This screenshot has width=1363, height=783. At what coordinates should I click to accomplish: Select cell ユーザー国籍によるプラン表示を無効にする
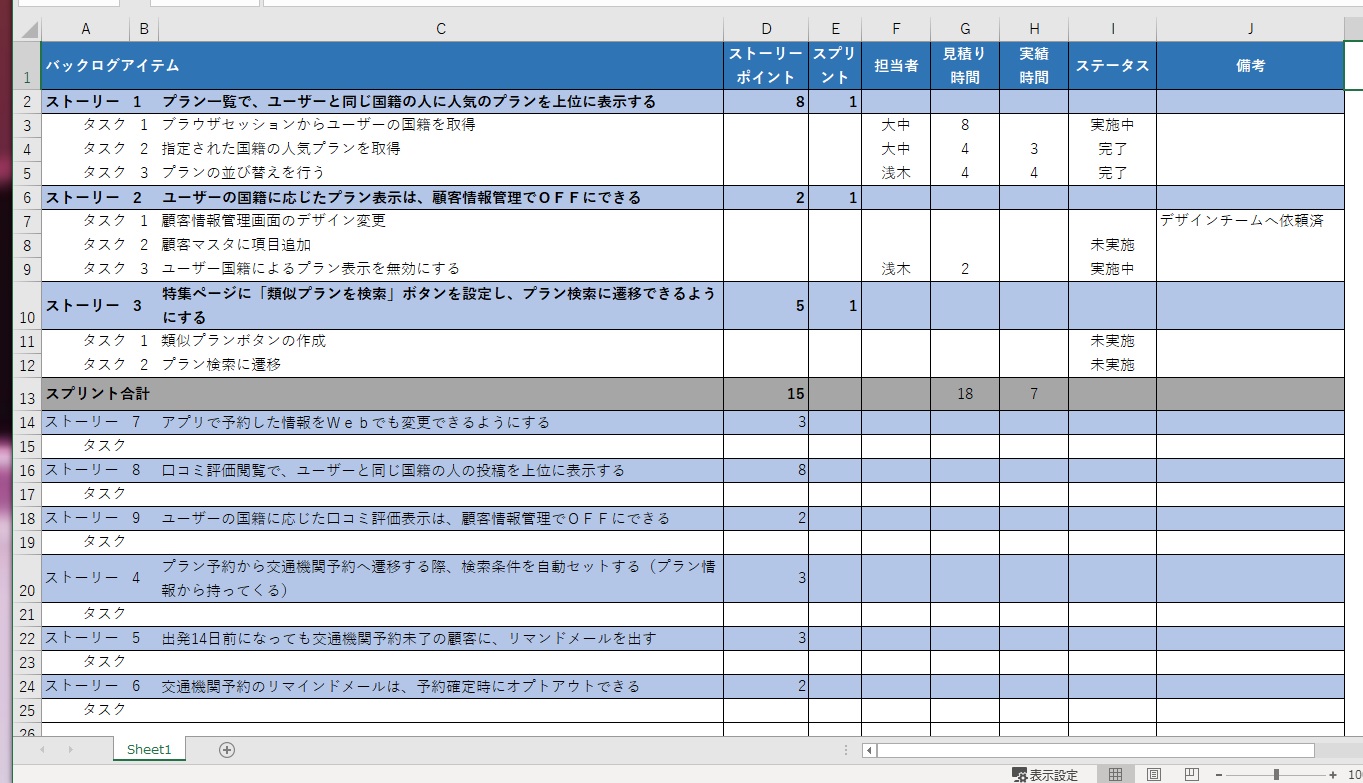point(441,269)
